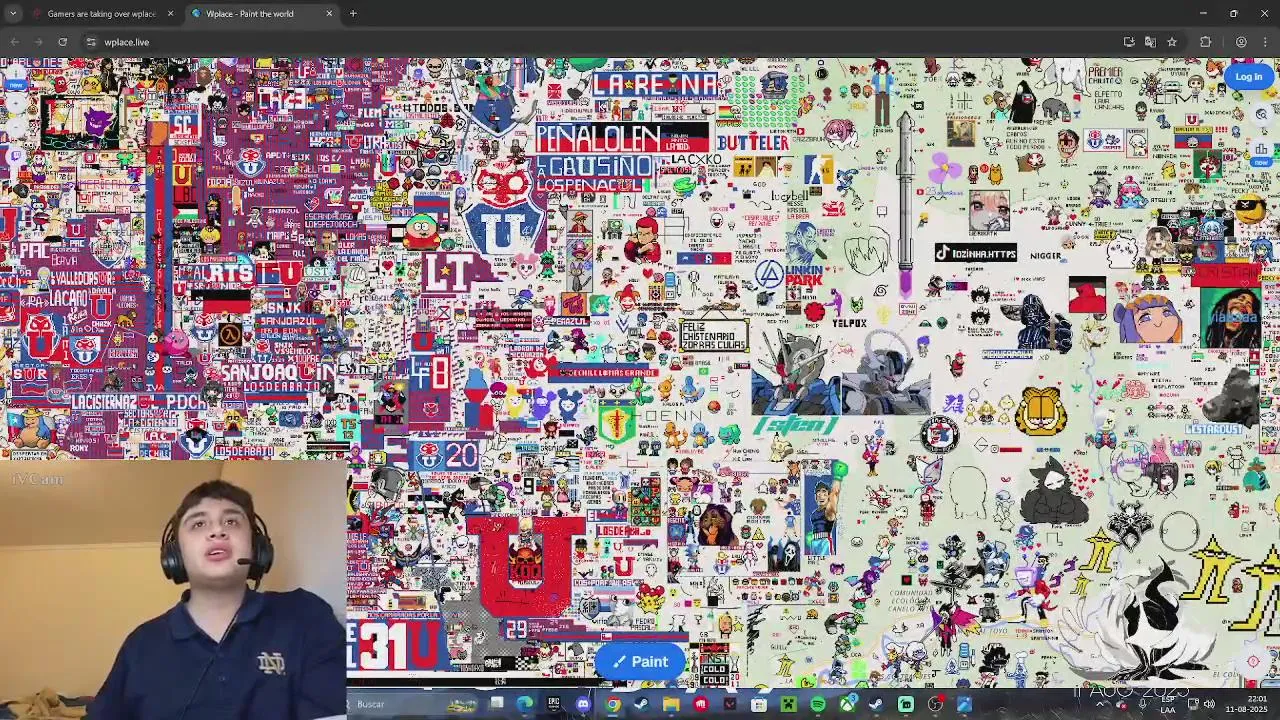Click the Garfield pixel art on map
The image size is (1280, 720).
tap(1040, 411)
